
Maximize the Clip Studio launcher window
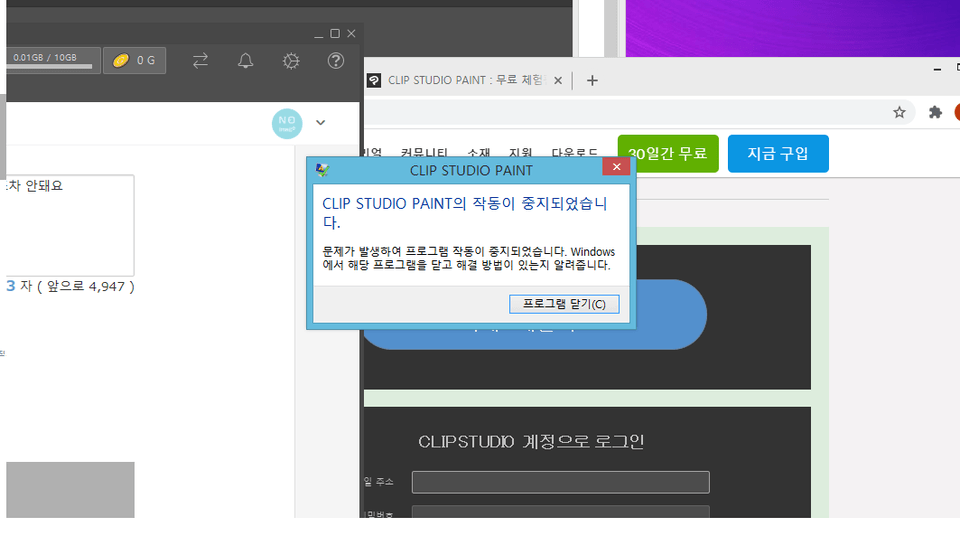[x=335, y=34]
